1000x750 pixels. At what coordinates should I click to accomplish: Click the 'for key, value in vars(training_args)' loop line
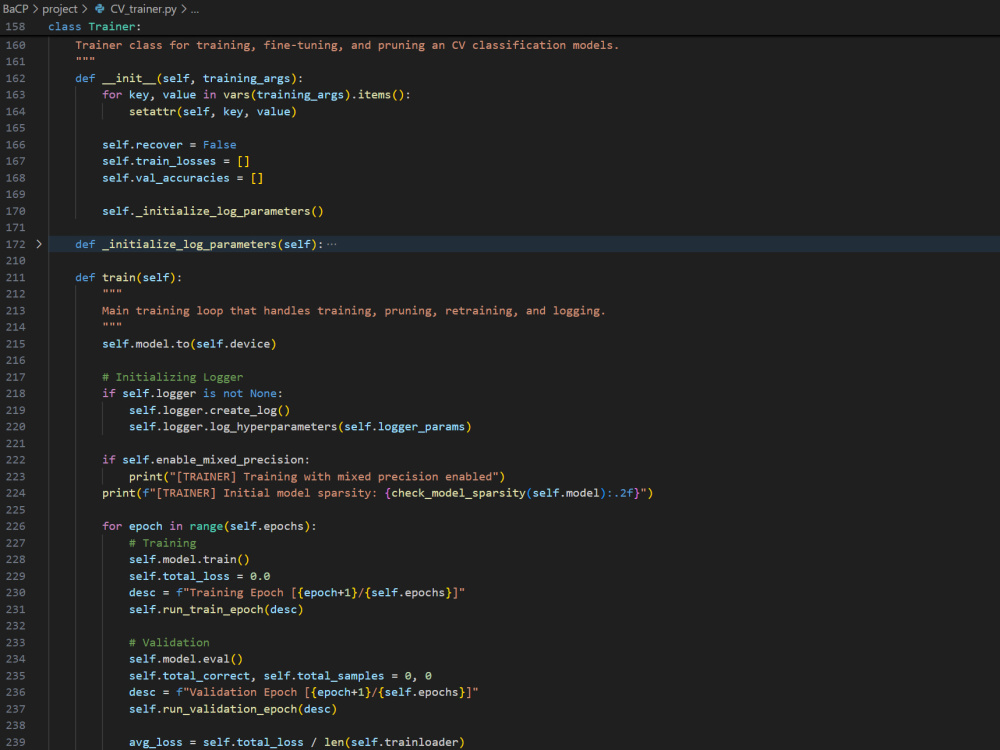click(256, 95)
